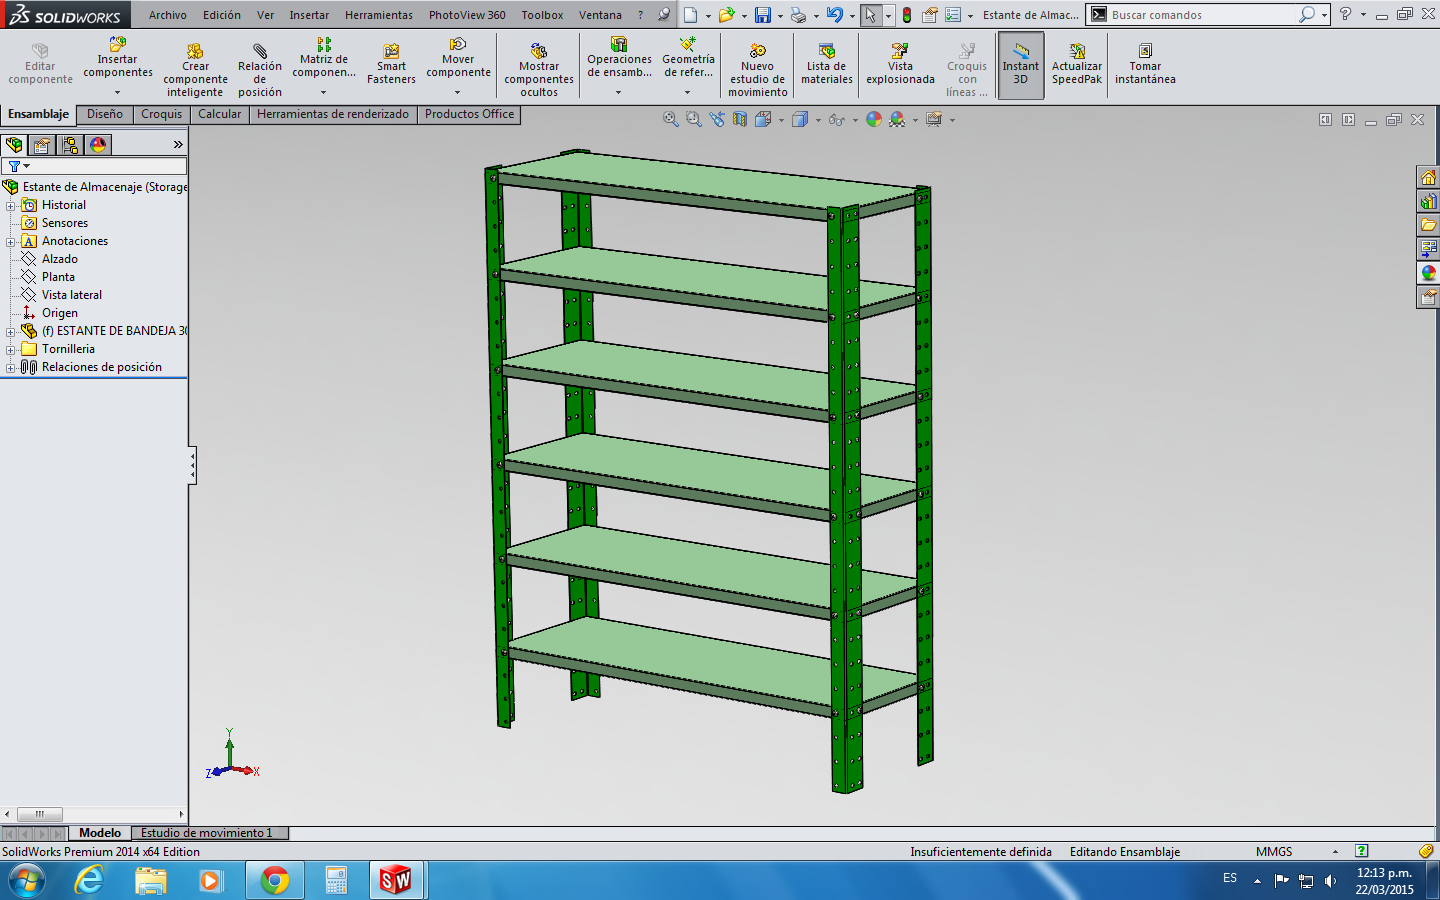Open the Design Library task pane icon
This screenshot has height=900, width=1440.
(1428, 201)
